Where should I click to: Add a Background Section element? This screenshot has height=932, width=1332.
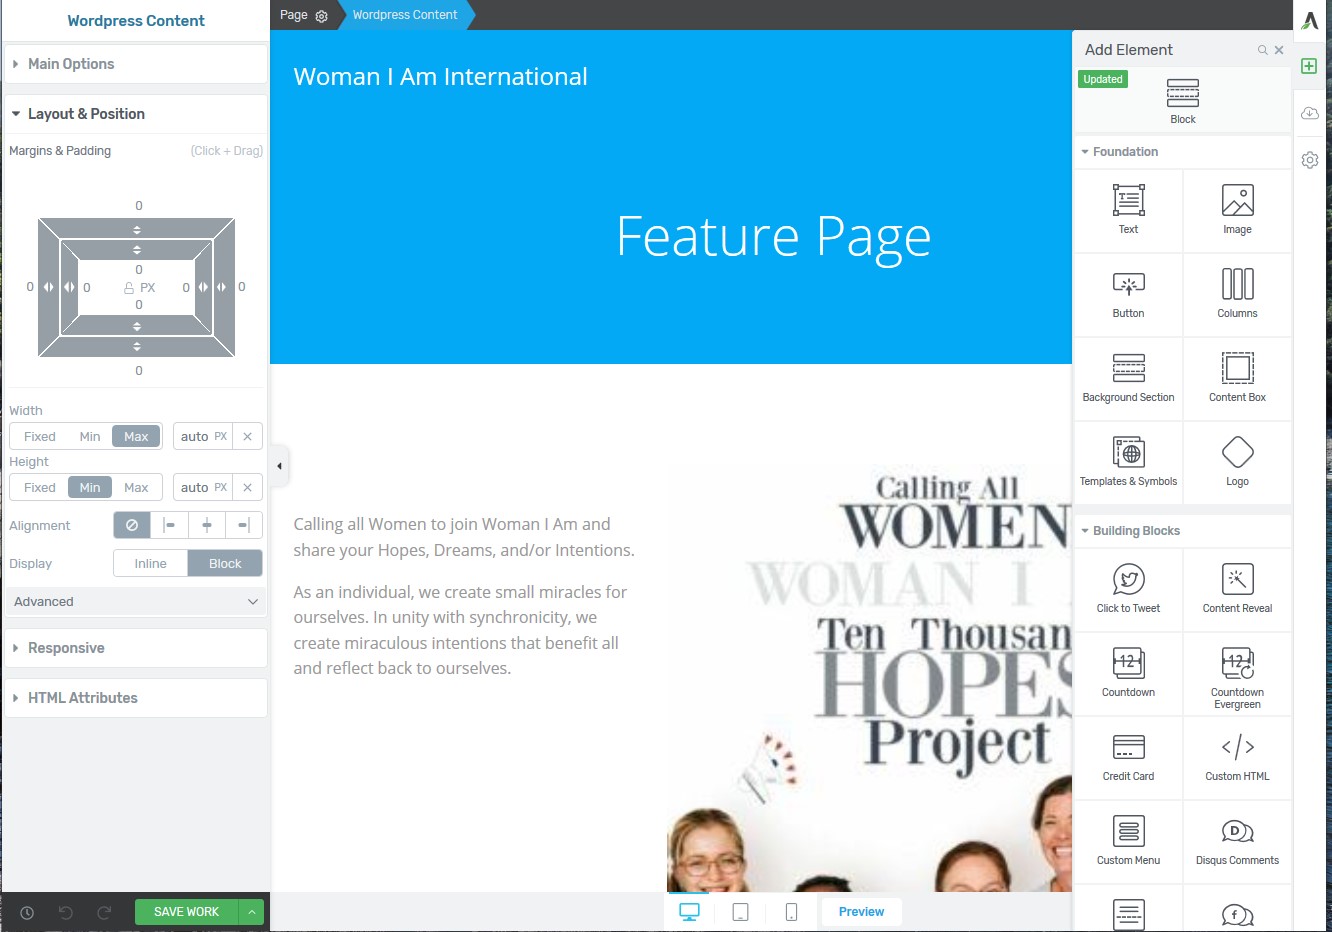1128,378
